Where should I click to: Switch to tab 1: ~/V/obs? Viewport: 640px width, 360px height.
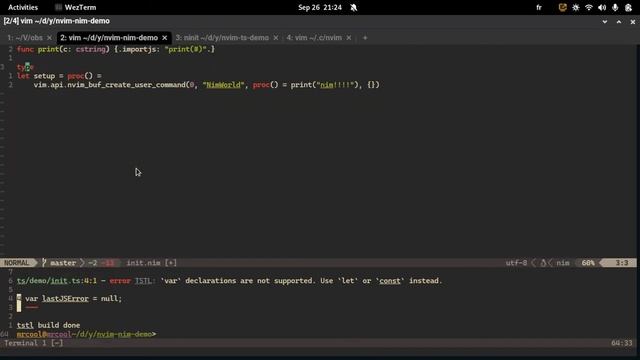pyautogui.click(x=25, y=38)
